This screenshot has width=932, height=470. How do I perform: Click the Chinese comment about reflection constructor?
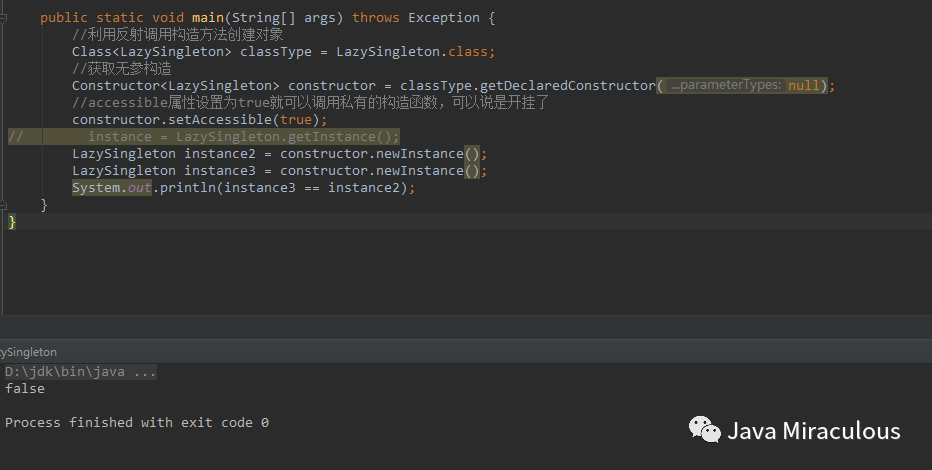click(178, 35)
